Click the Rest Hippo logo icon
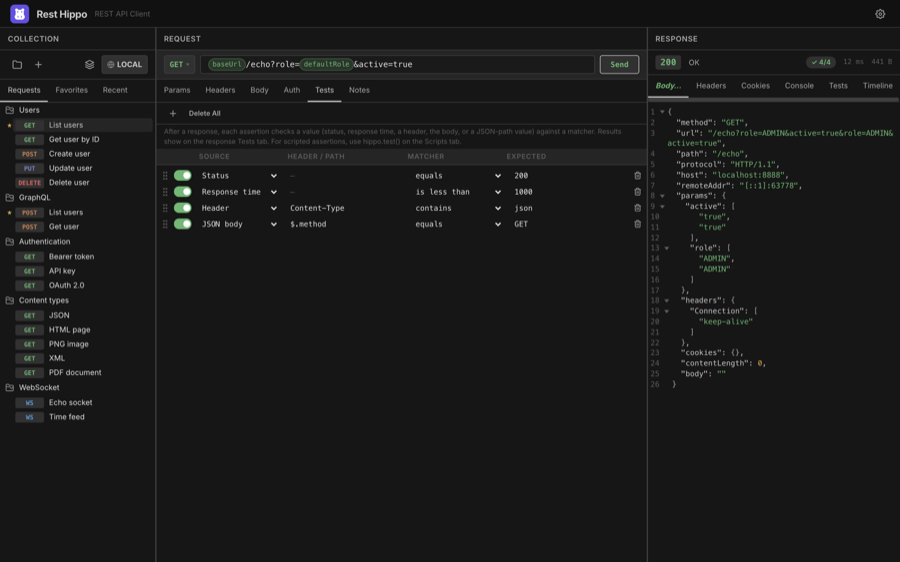900x562 pixels. tap(20, 14)
